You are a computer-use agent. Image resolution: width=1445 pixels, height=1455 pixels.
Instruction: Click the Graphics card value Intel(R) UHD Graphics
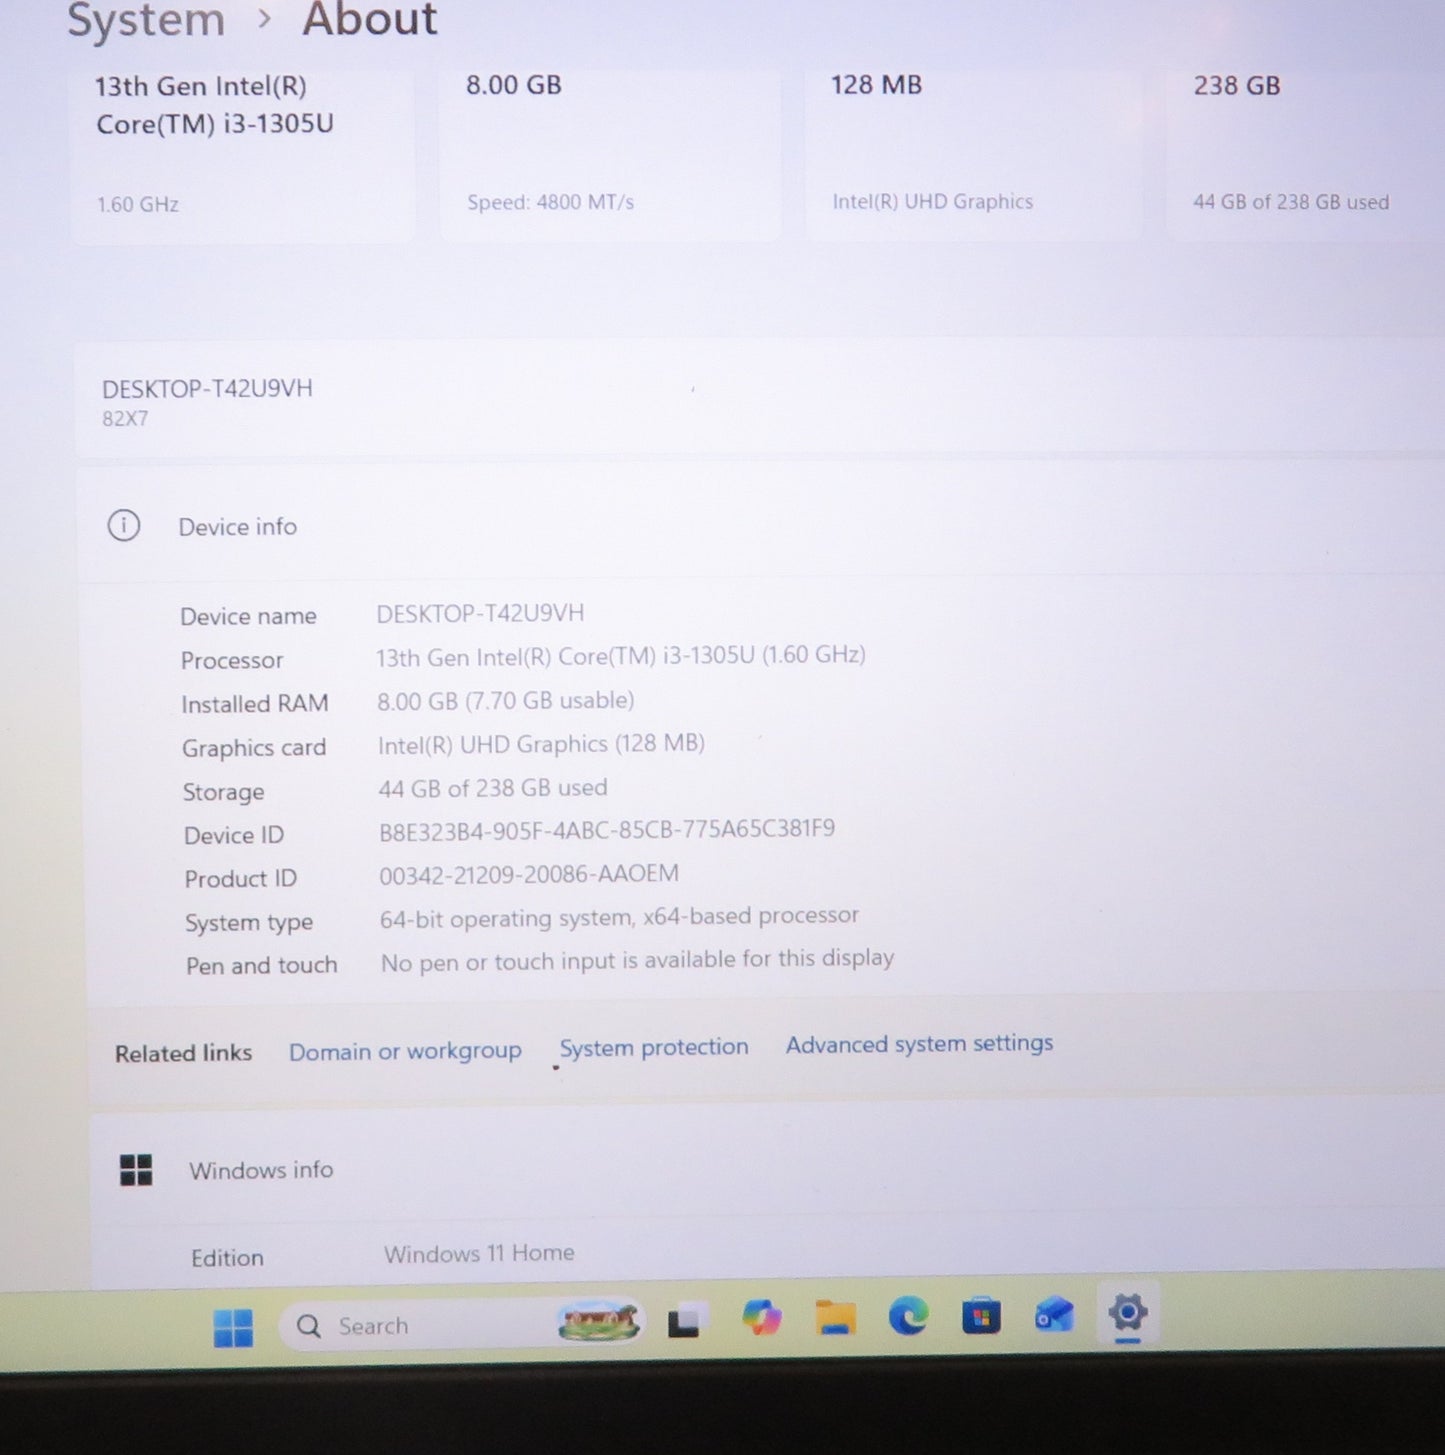point(541,744)
